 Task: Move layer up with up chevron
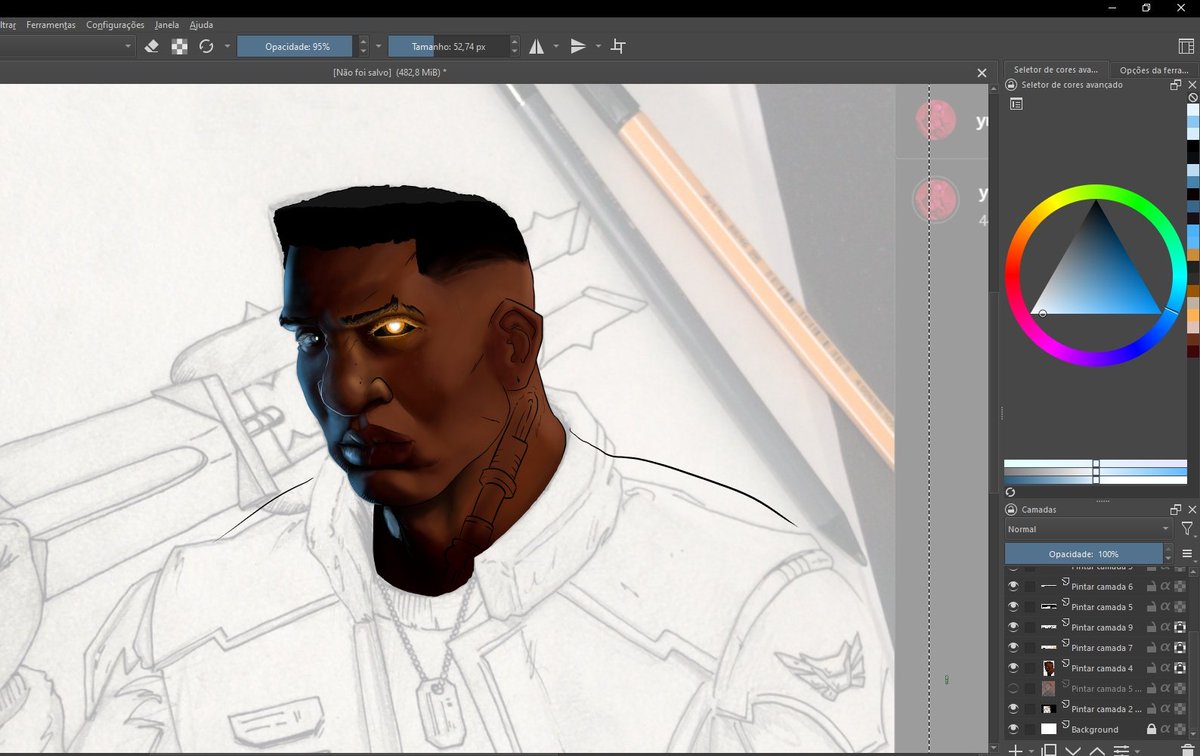(1097, 750)
